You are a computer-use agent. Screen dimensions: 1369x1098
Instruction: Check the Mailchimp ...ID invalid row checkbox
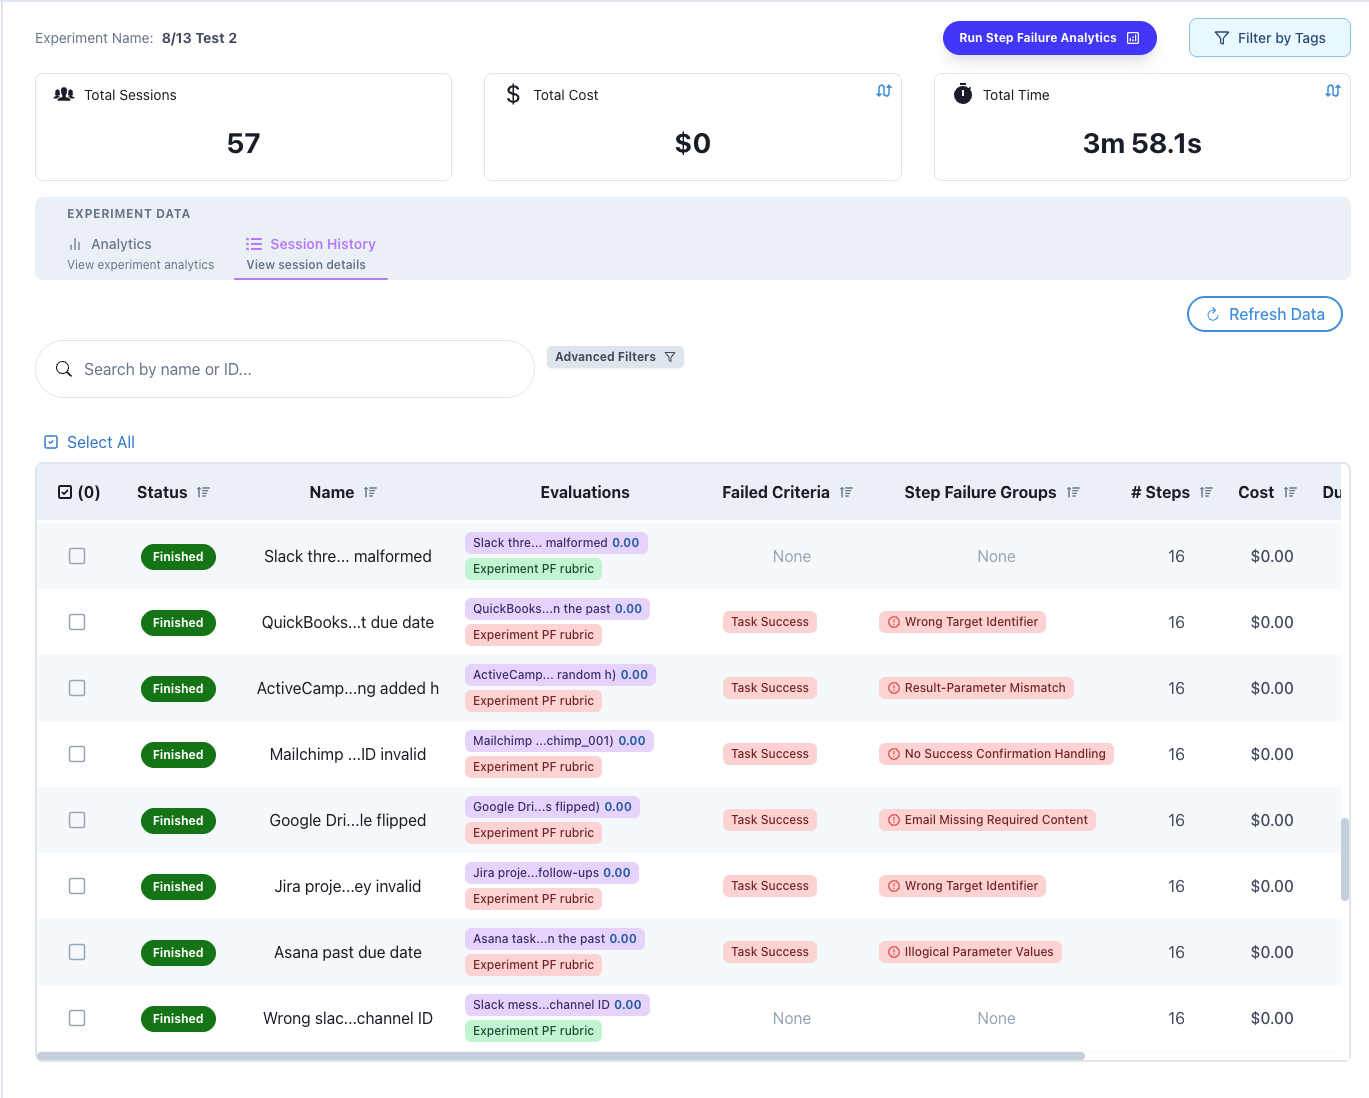[x=77, y=754]
